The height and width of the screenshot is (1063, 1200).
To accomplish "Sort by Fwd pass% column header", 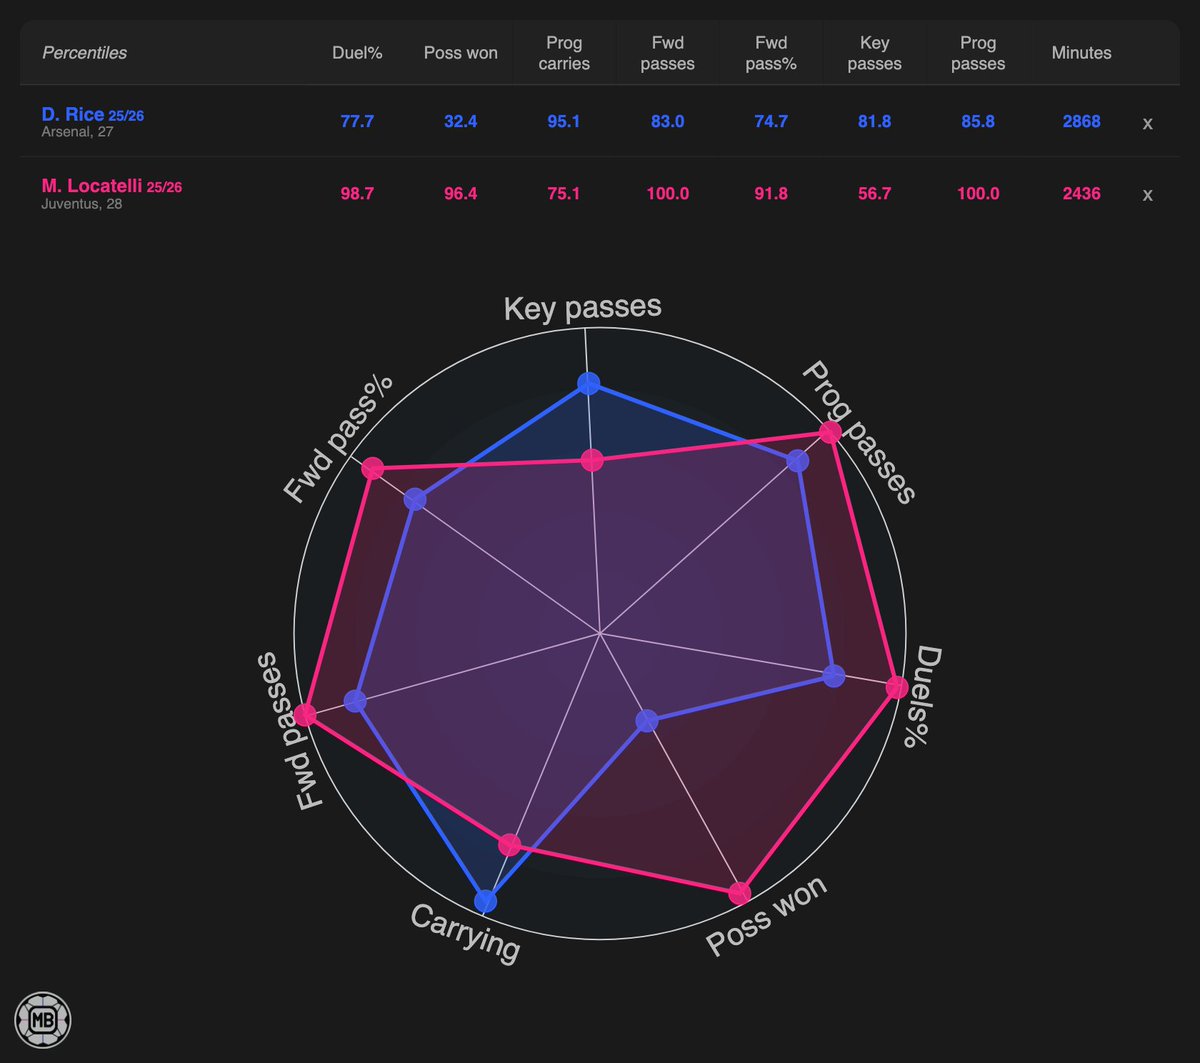I will (771, 53).
